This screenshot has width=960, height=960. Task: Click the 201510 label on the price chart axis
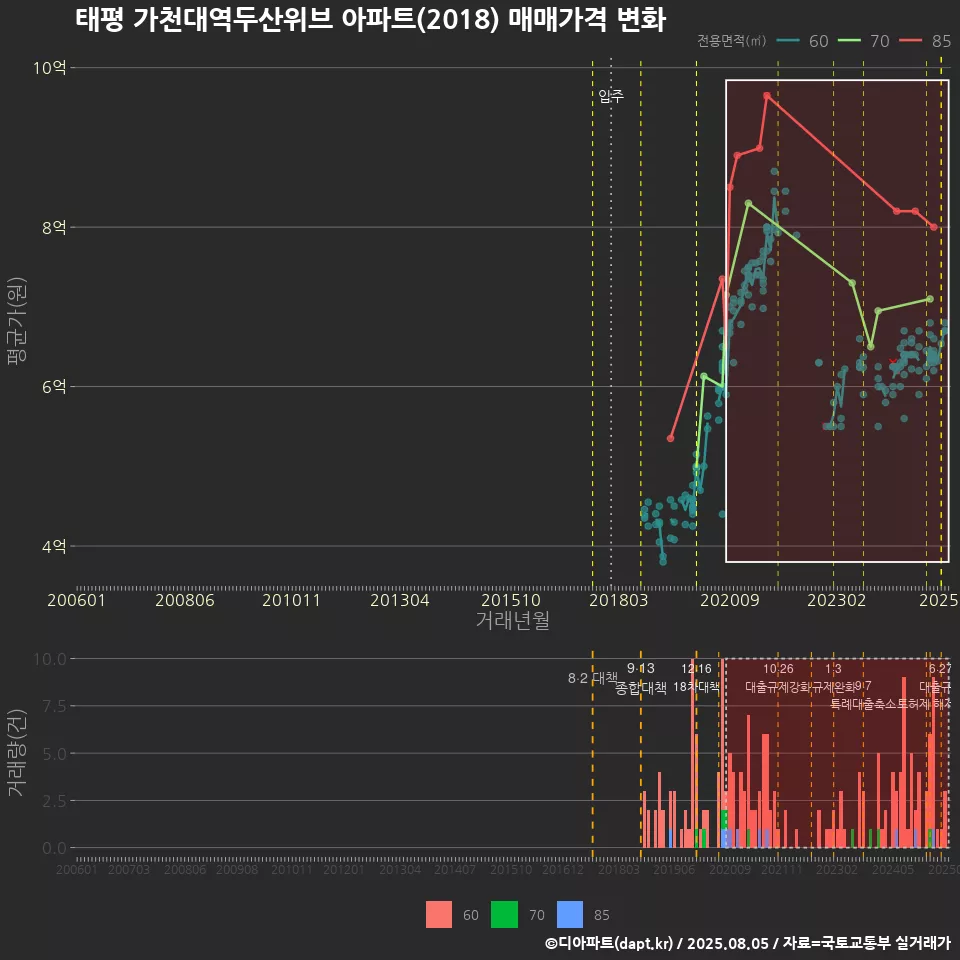tap(511, 600)
